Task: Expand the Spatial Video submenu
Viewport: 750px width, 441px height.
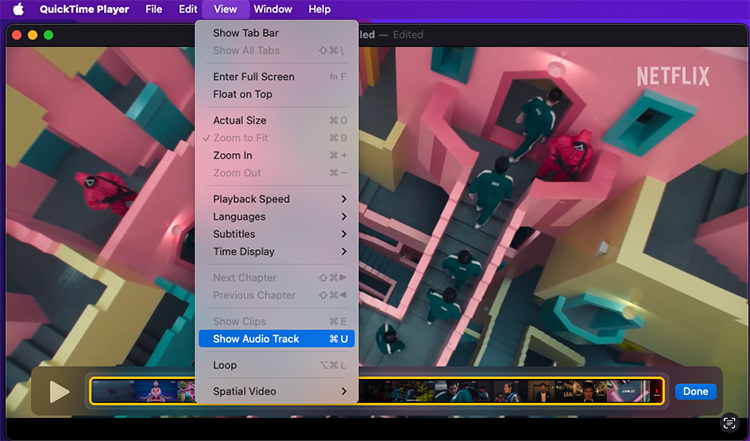Action: coord(276,391)
